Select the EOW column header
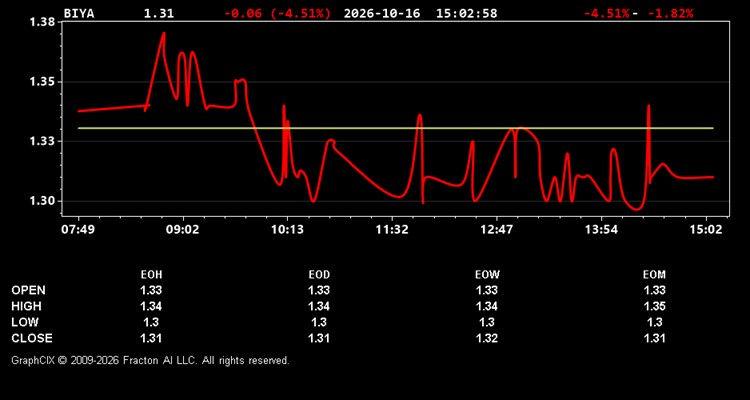Viewport: 750px width, 400px height. pyautogui.click(x=487, y=275)
